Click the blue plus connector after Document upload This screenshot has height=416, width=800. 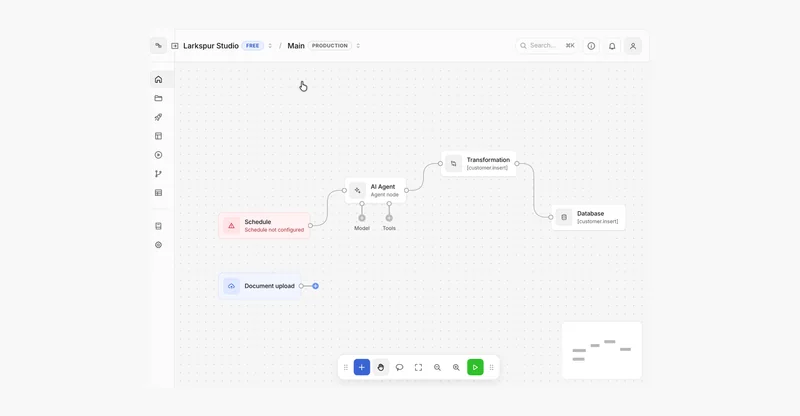(316, 286)
